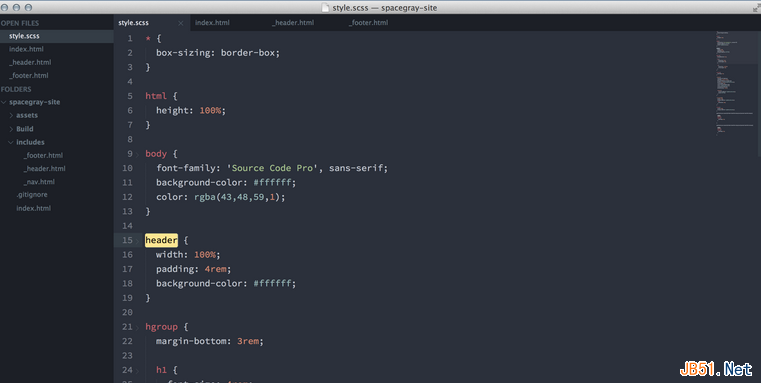Expand the assets folder arrow
The height and width of the screenshot is (383, 761).
(11, 116)
